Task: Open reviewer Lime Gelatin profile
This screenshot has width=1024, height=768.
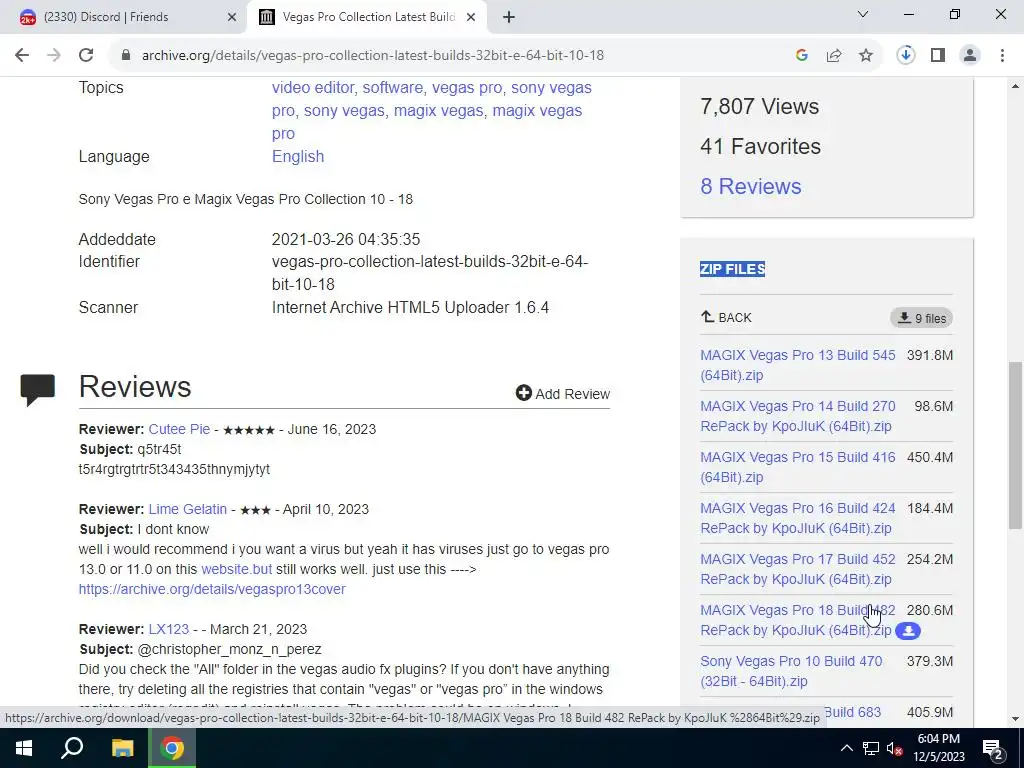Action: (187, 509)
